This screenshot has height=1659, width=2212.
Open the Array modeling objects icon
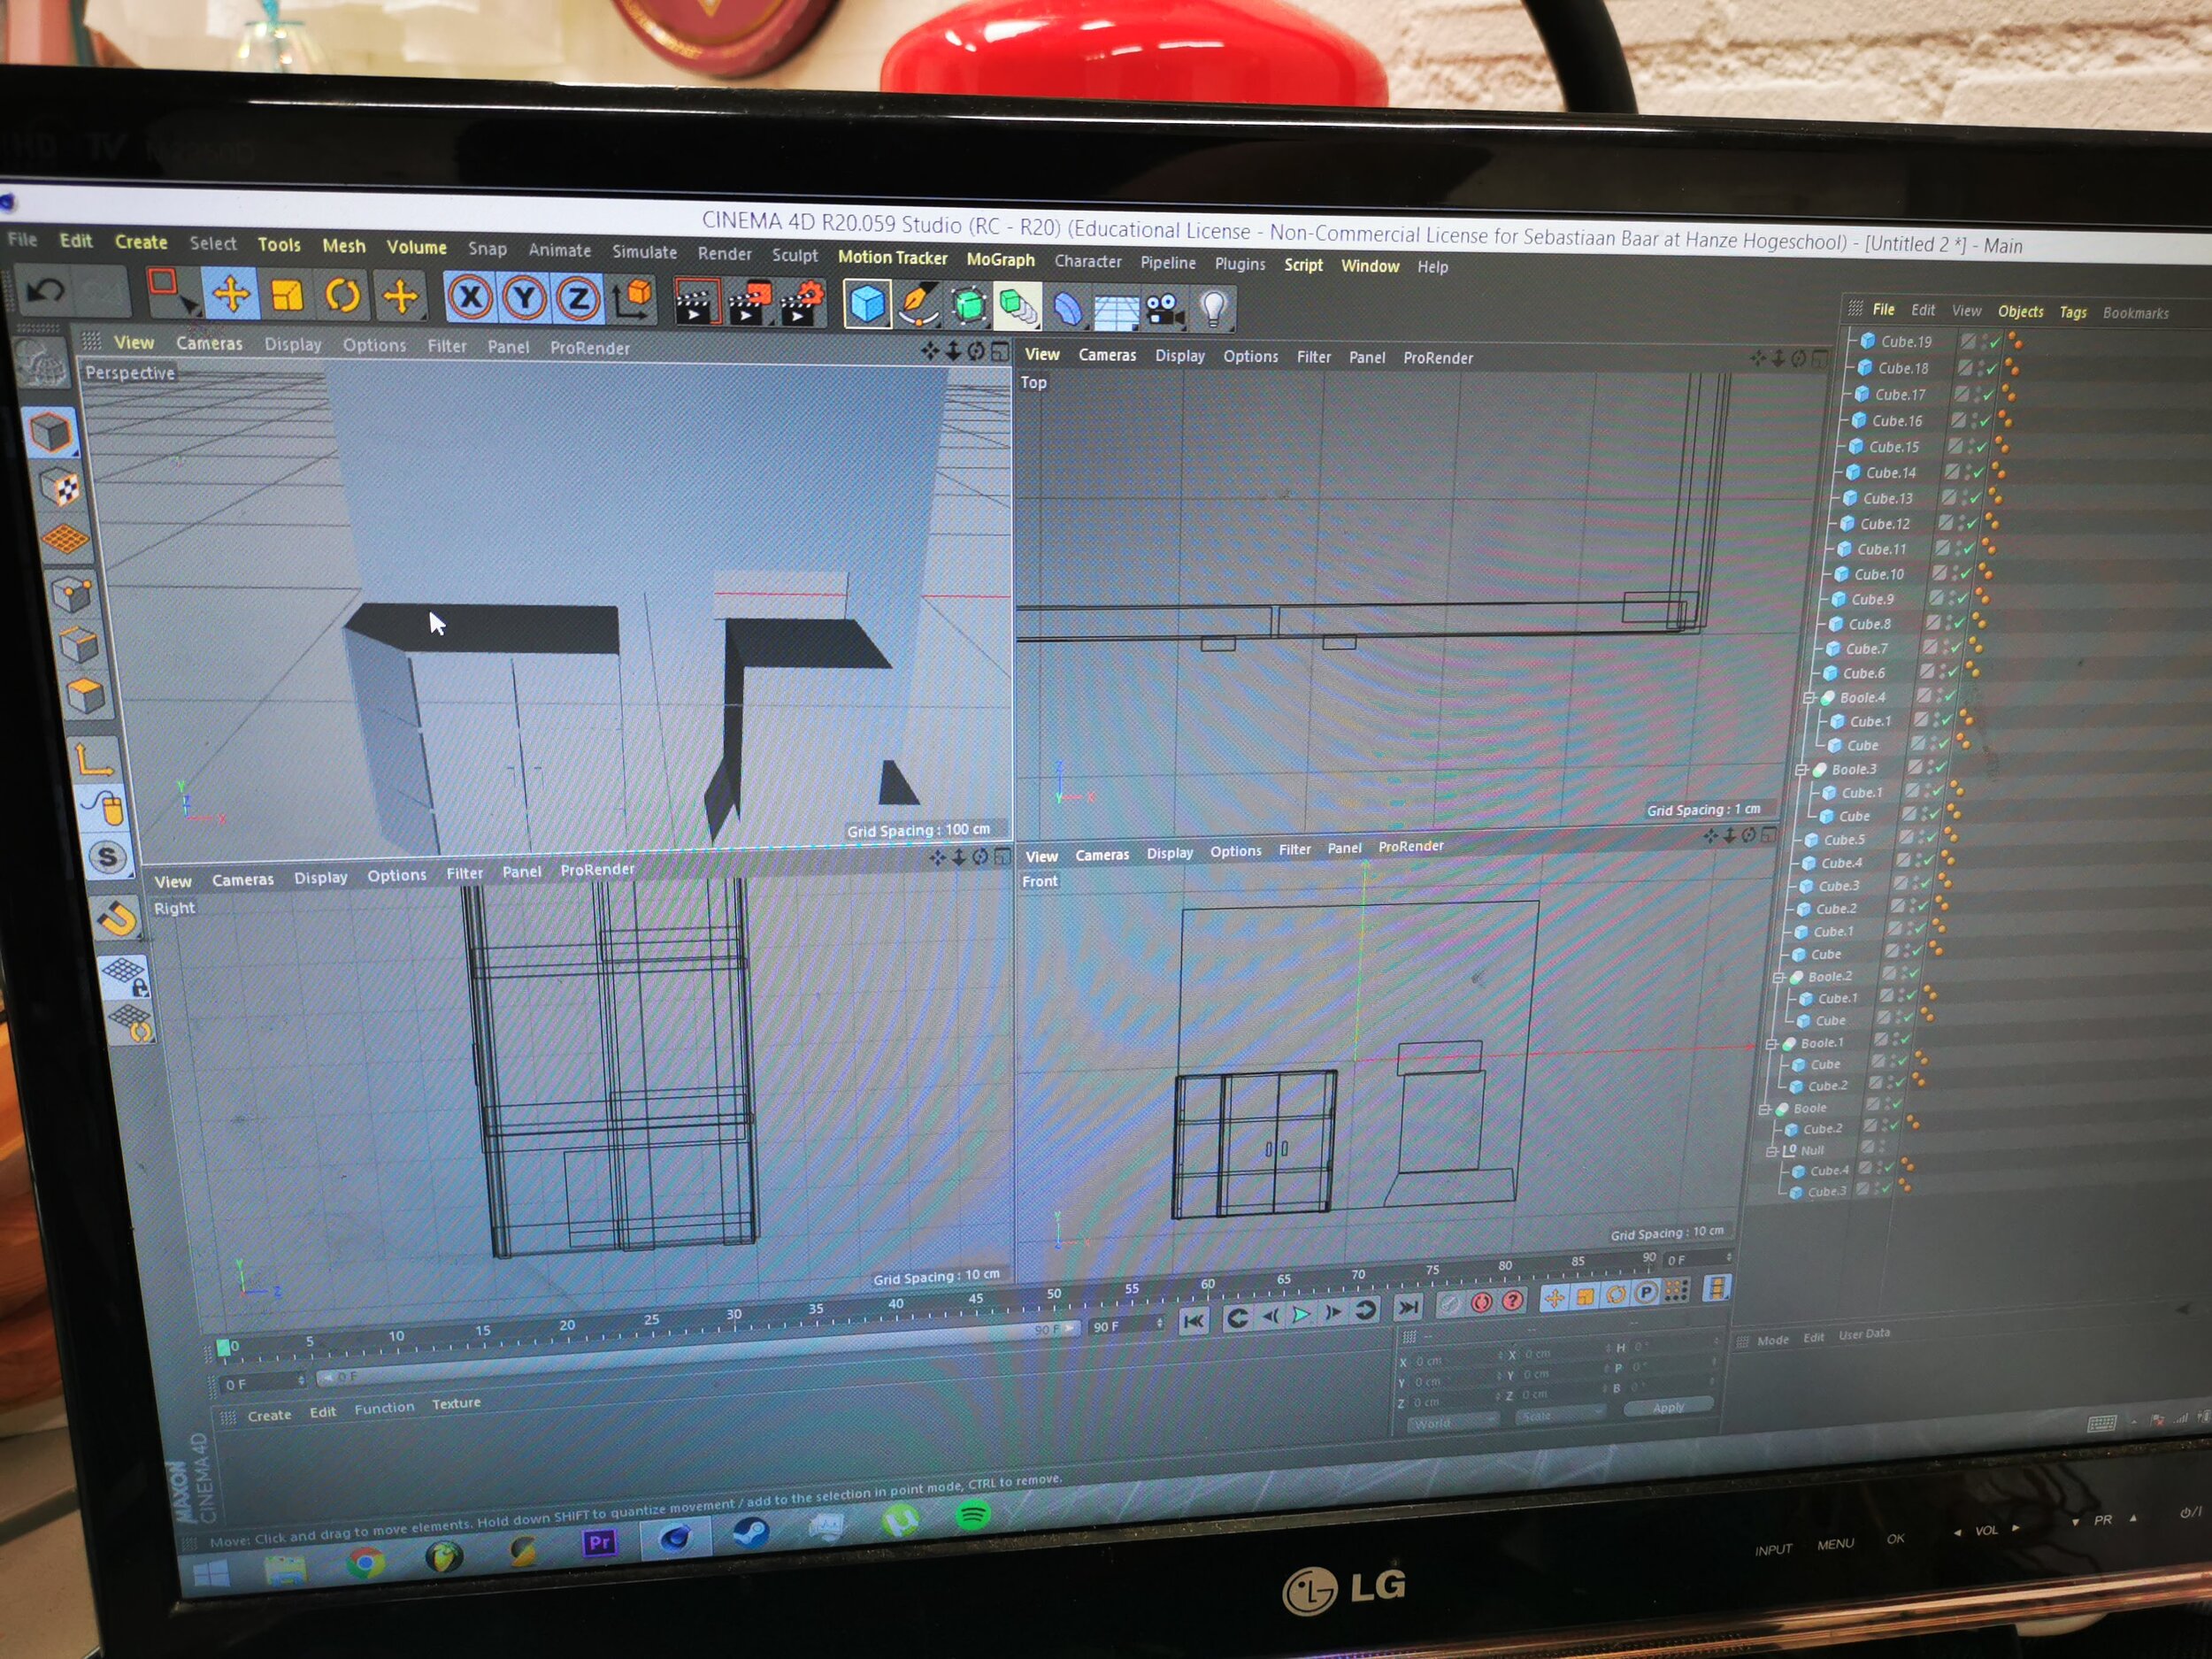[x=1018, y=307]
